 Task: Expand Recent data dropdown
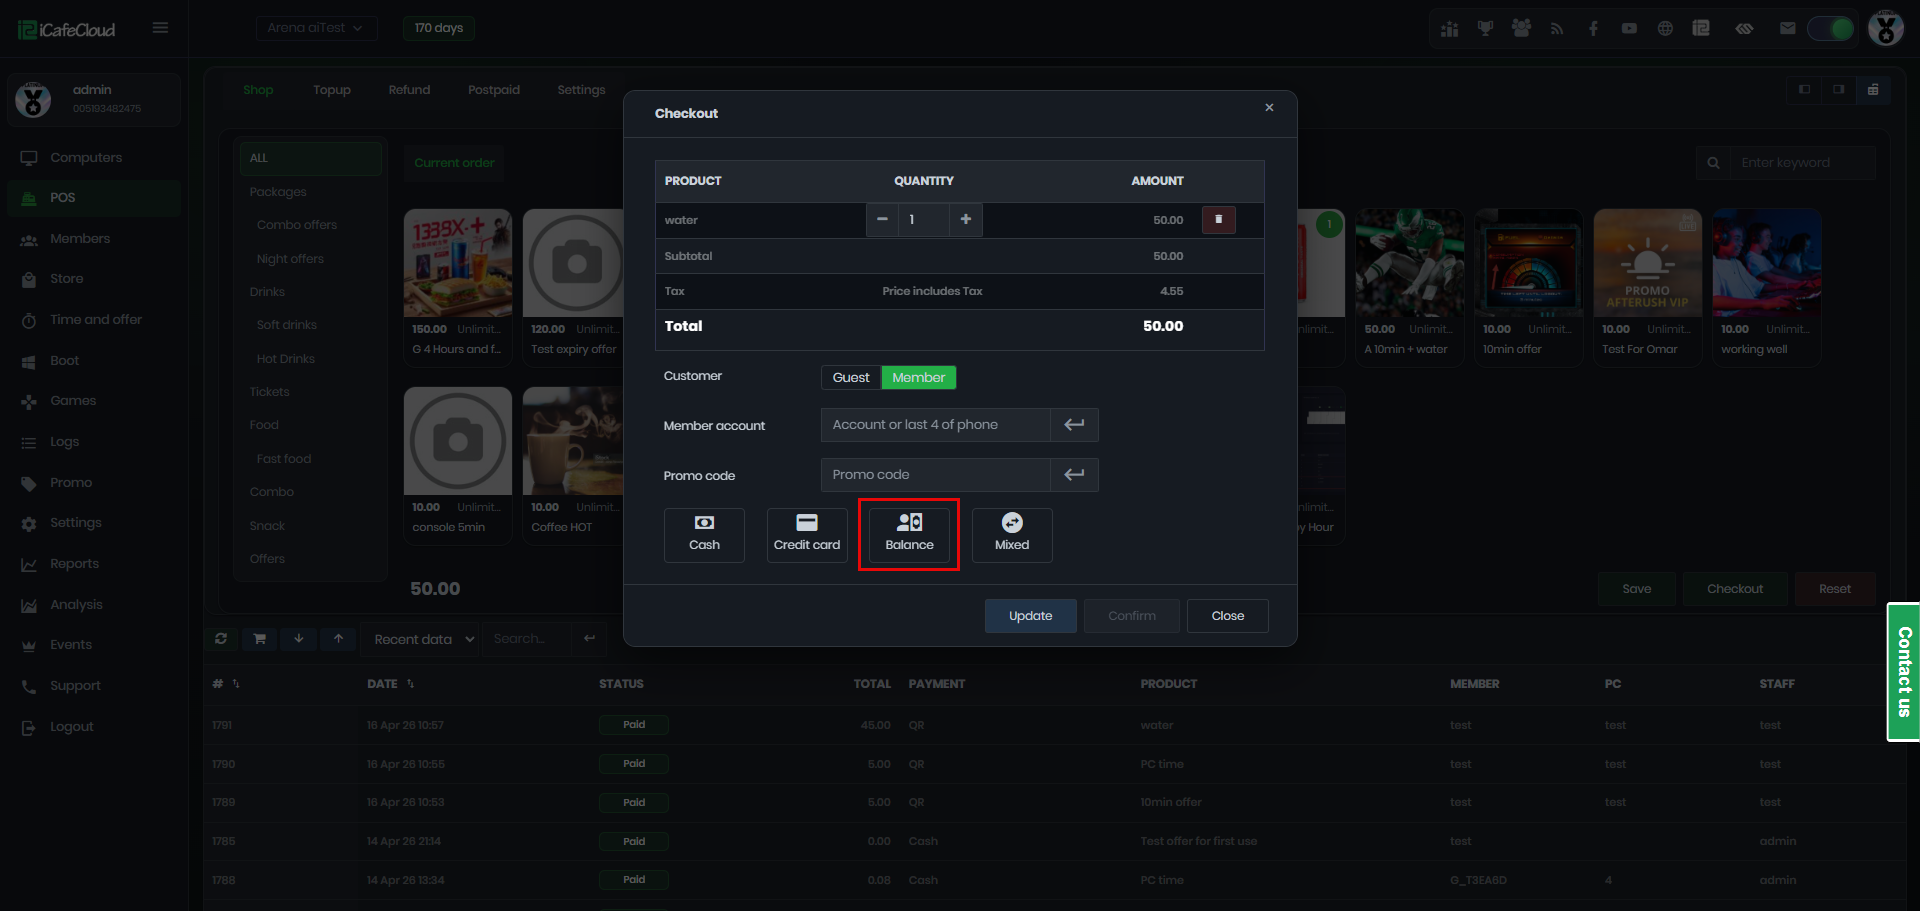tap(423, 639)
